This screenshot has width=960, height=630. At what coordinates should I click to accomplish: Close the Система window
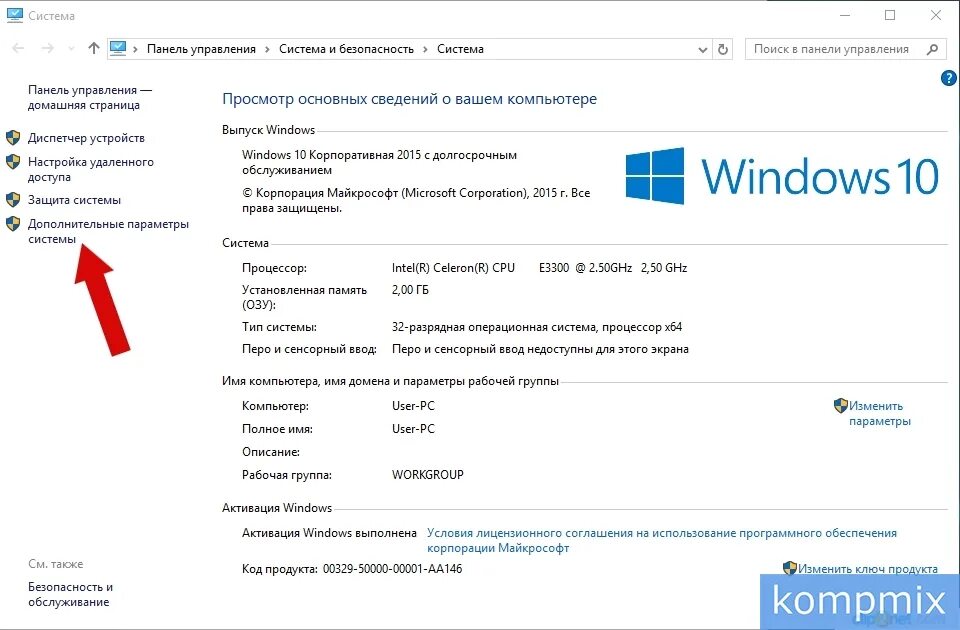click(936, 15)
